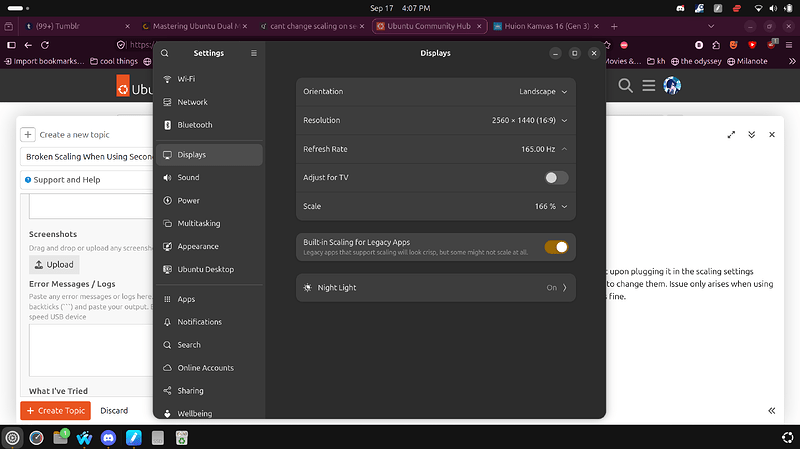The height and width of the screenshot is (449, 800).
Task: Go back in the browser
Action: point(28,45)
